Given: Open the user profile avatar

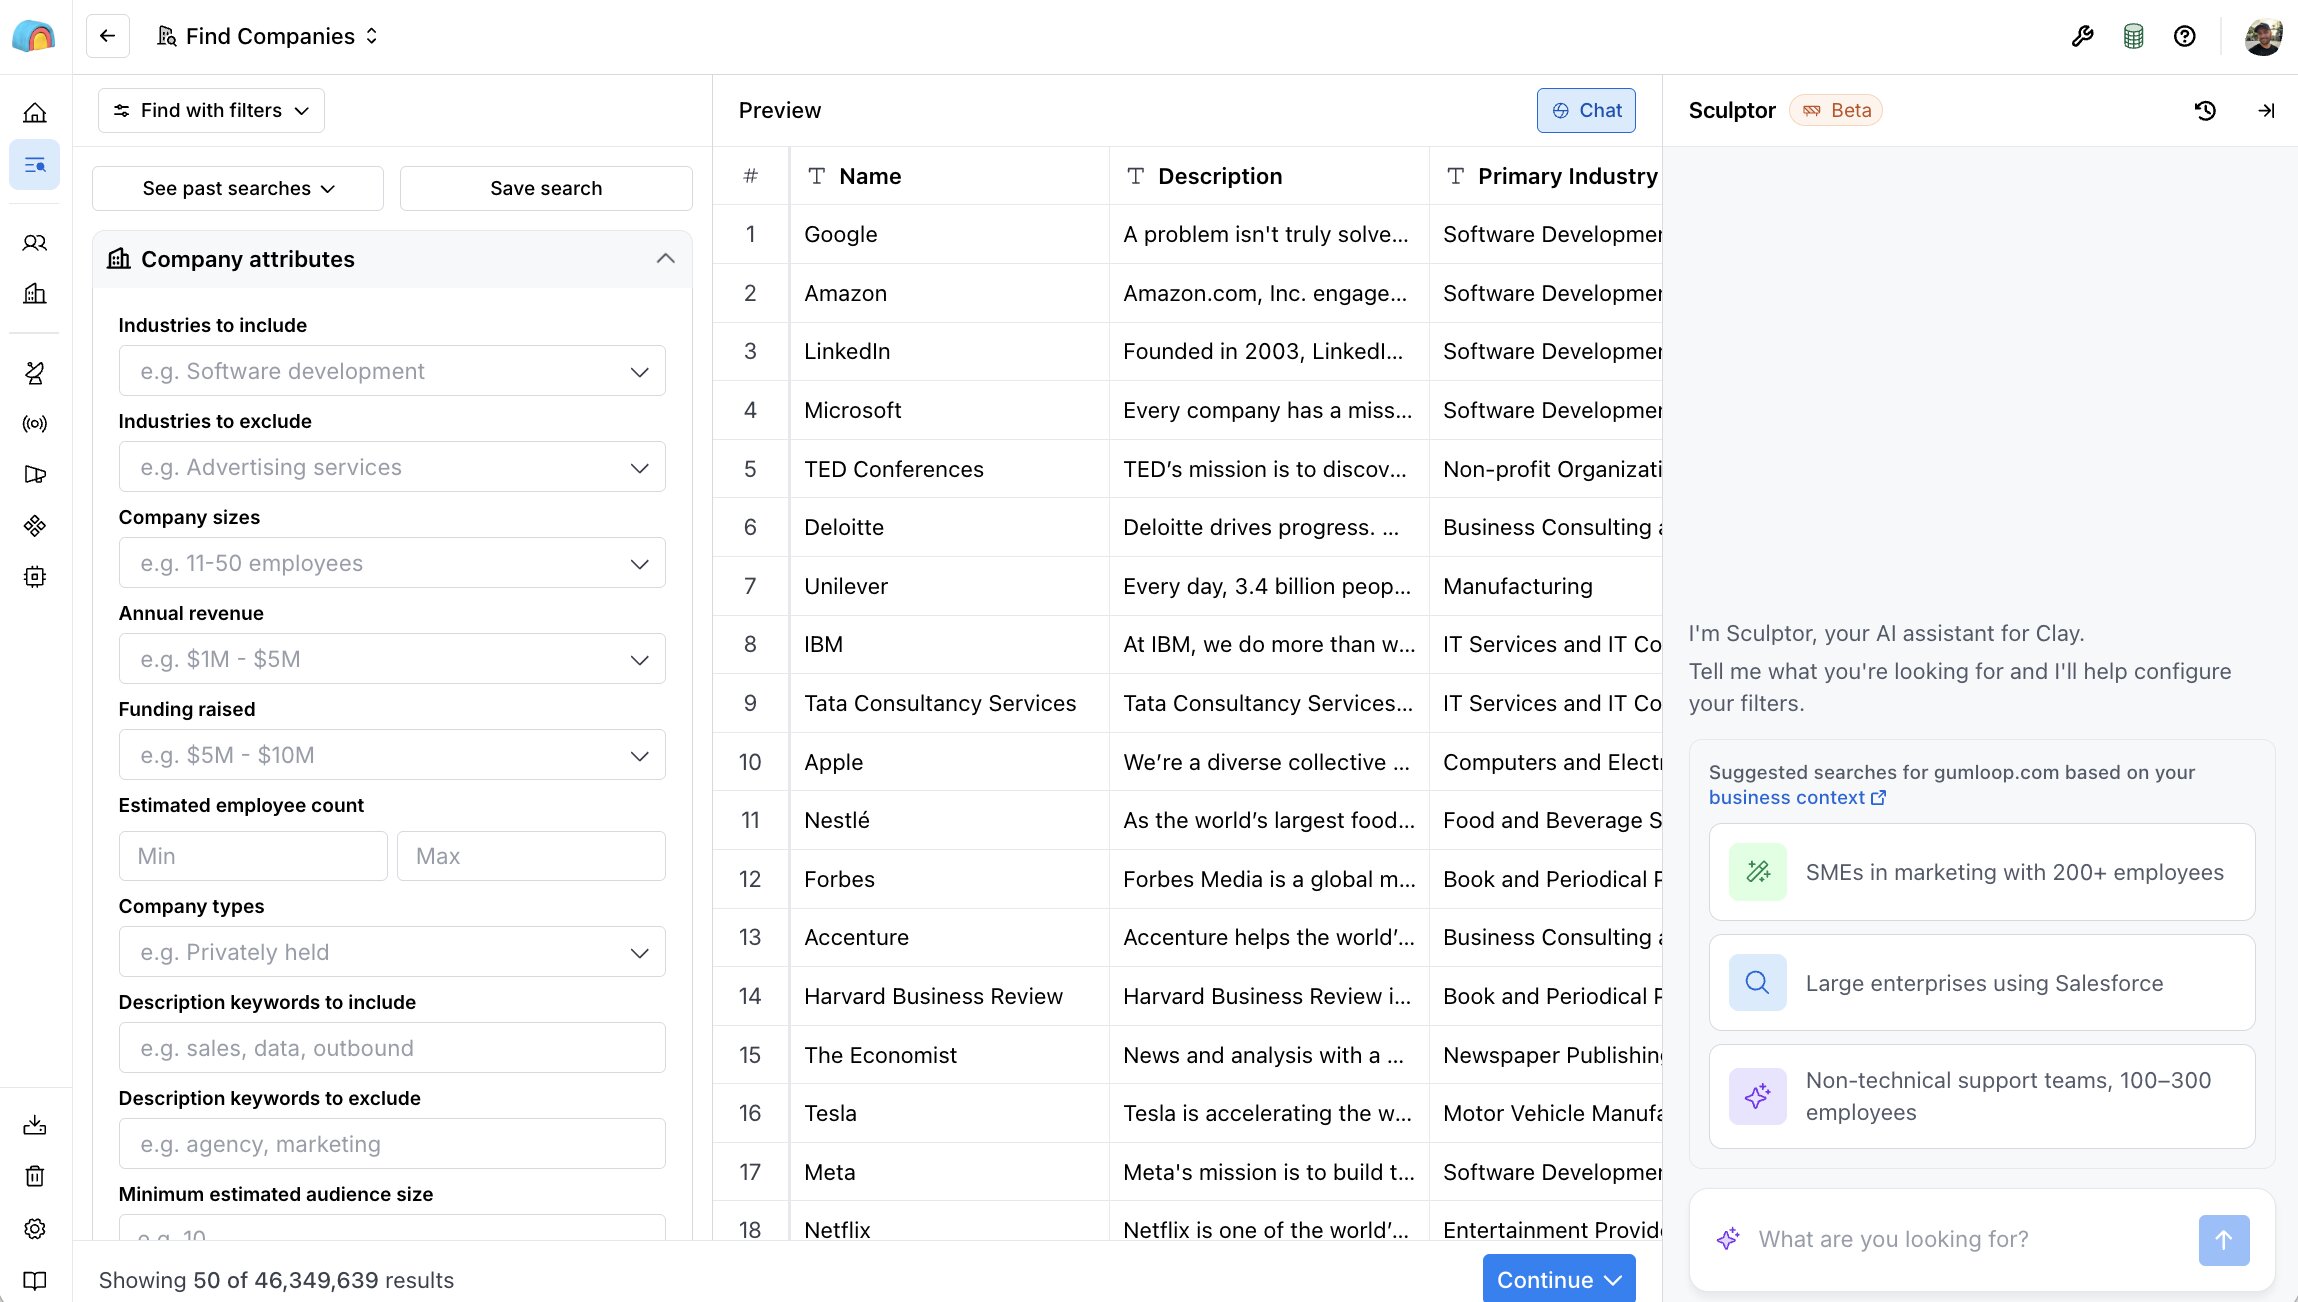Looking at the screenshot, I should tap(2263, 37).
